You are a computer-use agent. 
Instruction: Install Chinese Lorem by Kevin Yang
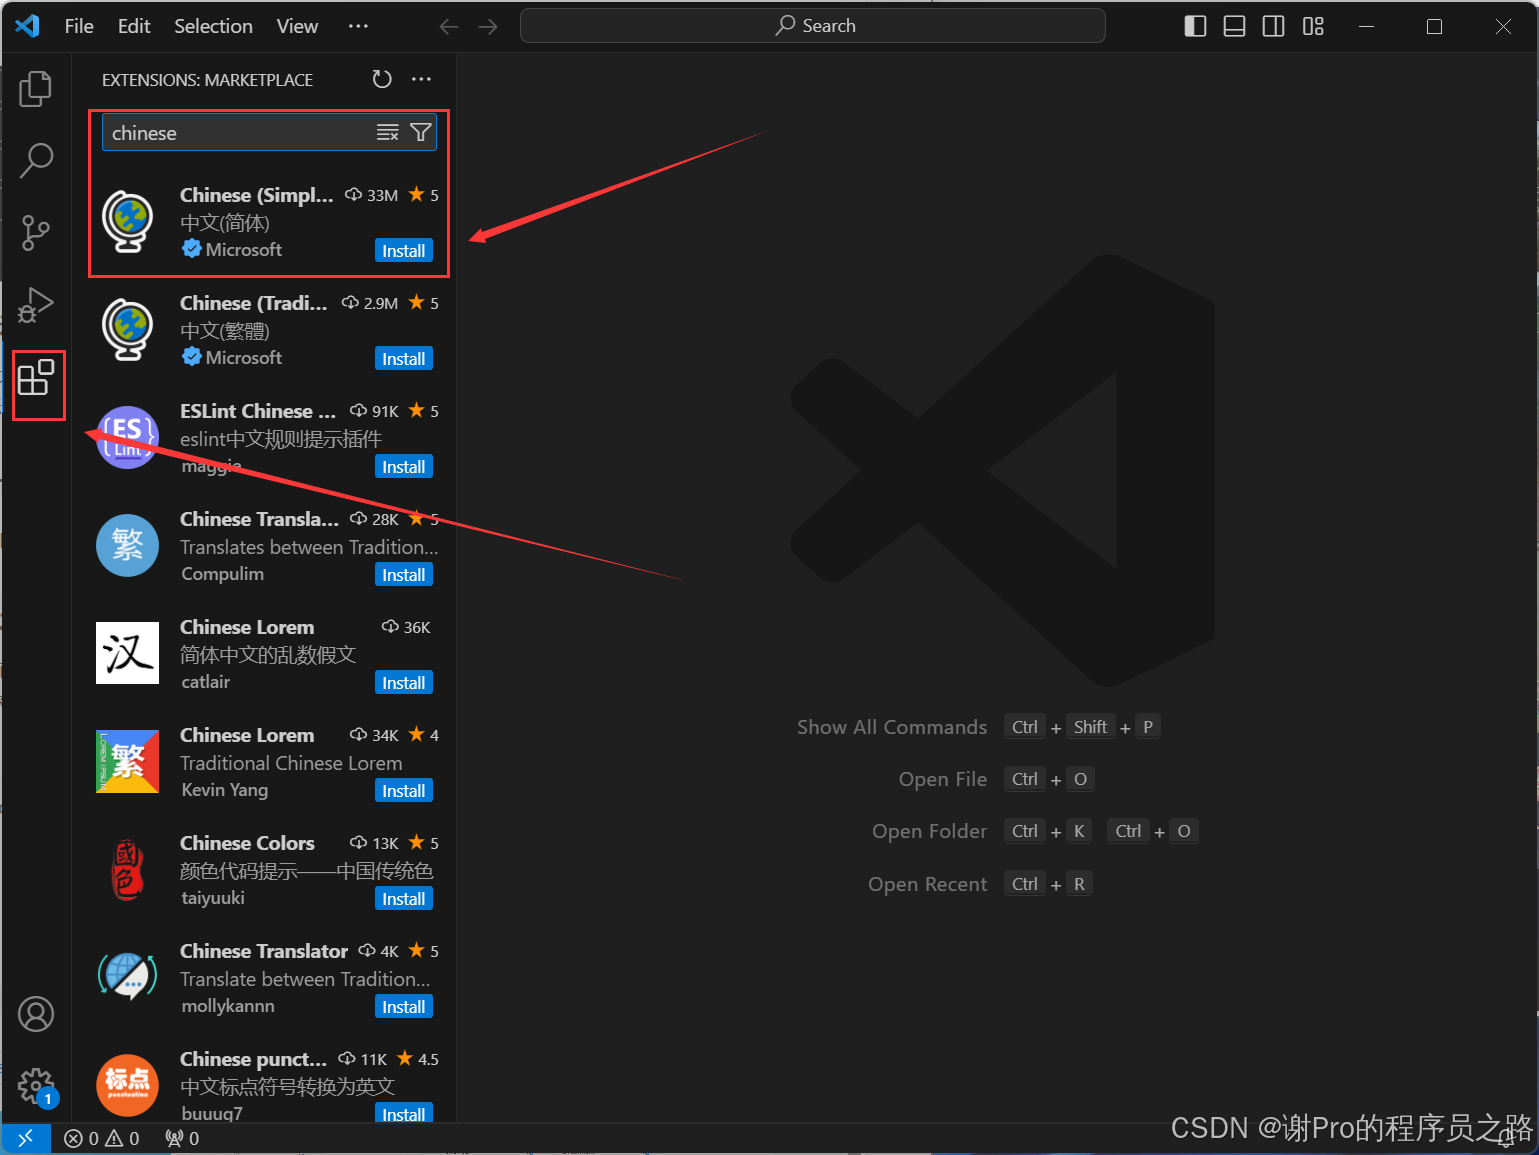click(x=404, y=790)
